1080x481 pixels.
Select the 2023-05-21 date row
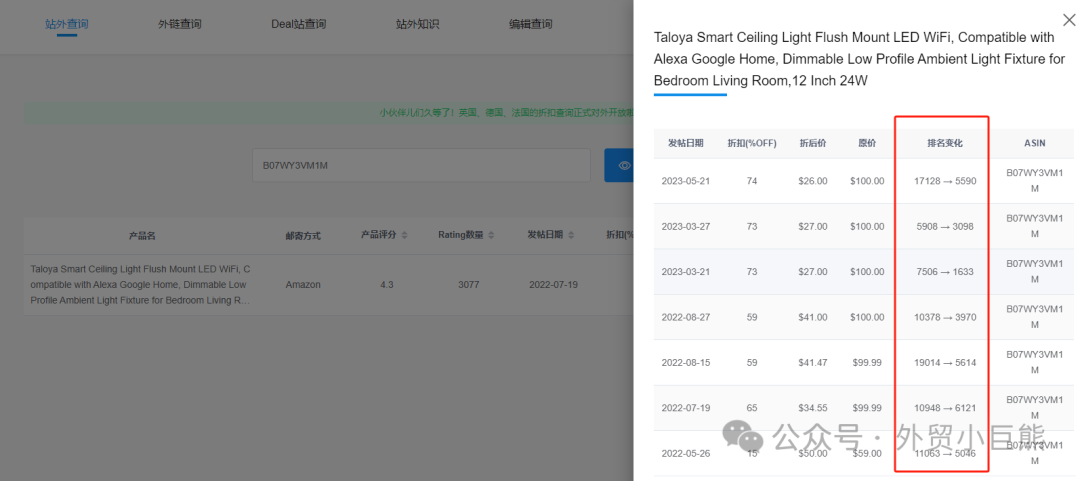pos(685,181)
